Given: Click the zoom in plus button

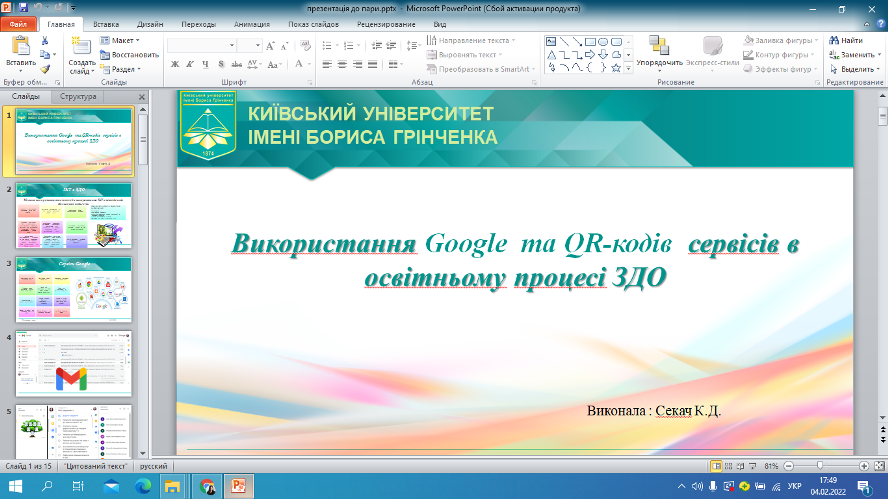Looking at the screenshot, I should 862,466.
